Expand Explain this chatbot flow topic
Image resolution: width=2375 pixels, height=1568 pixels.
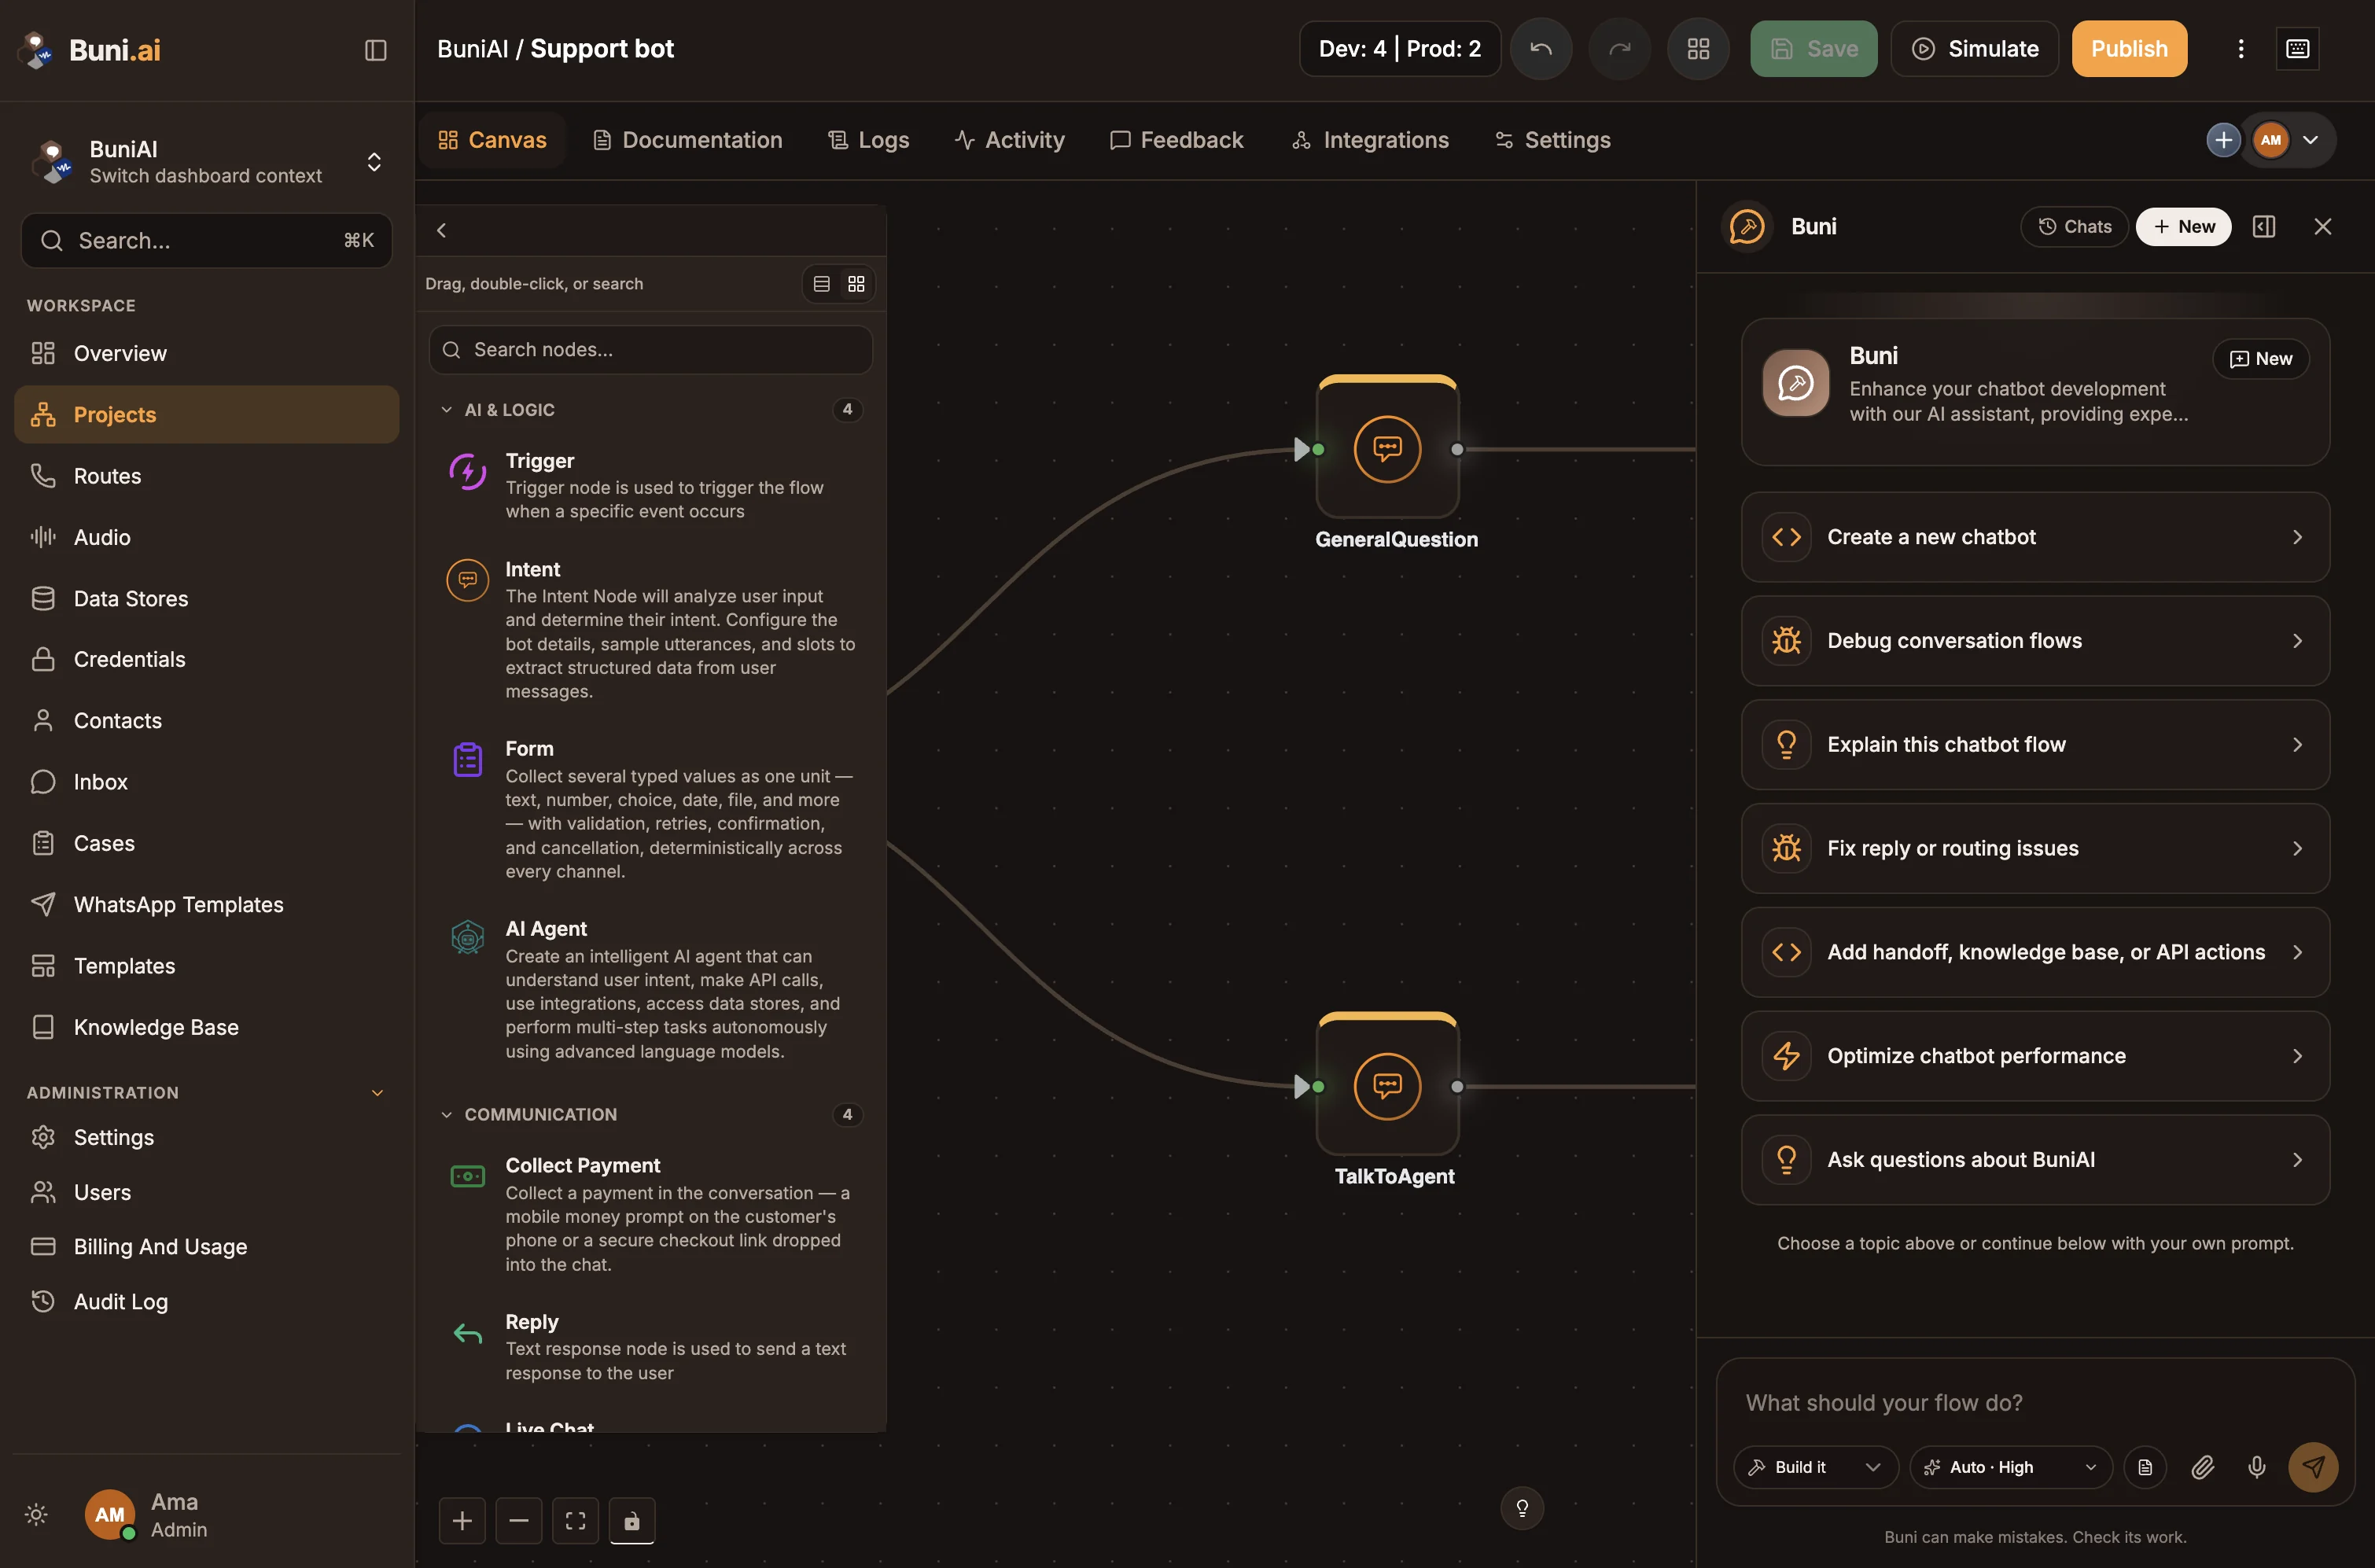(x=2035, y=745)
